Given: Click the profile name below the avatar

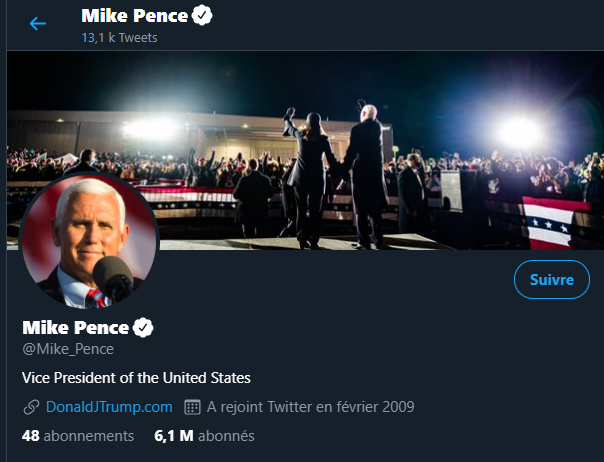Looking at the screenshot, I should (76, 327).
